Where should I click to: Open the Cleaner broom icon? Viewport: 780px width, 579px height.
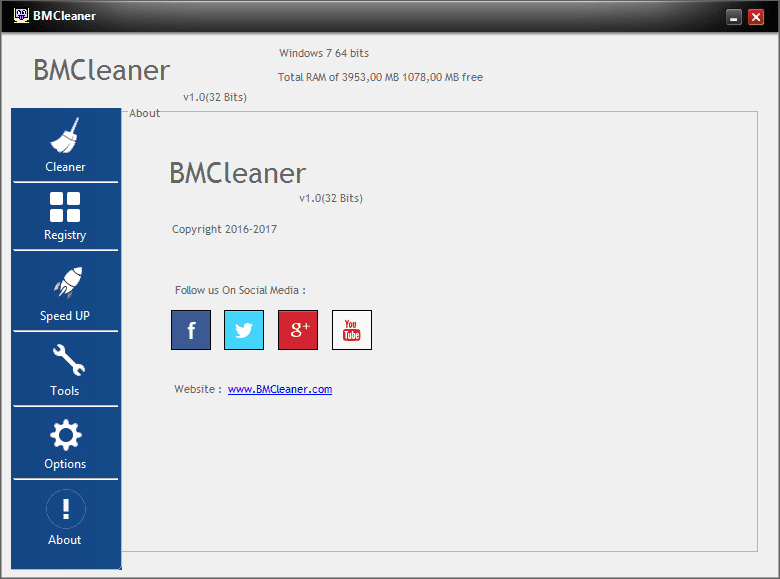pyautogui.click(x=65, y=135)
